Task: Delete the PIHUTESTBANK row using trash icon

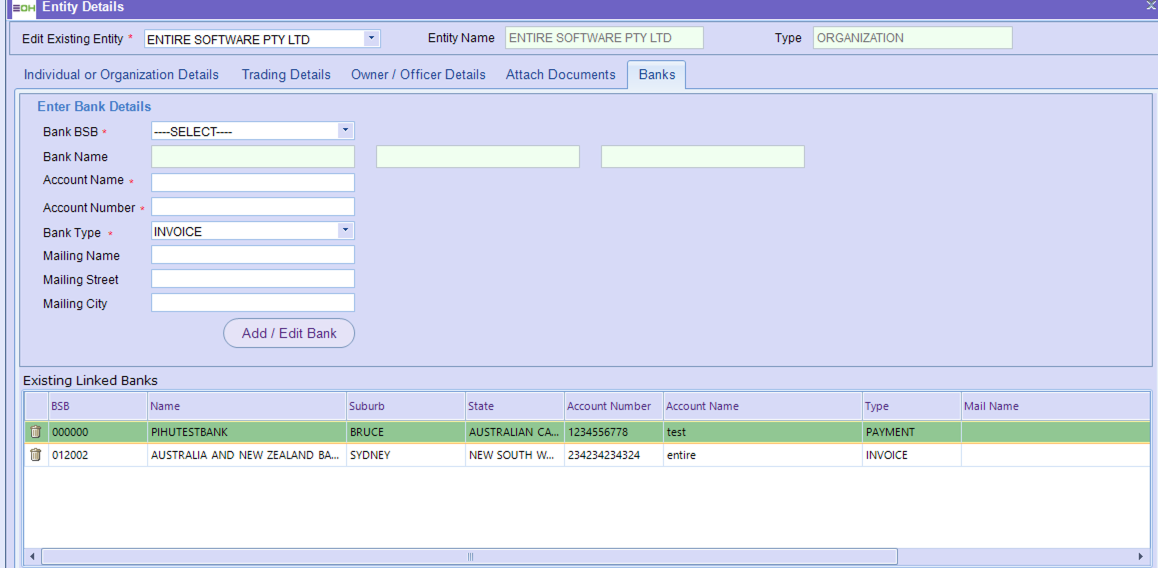Action: (36, 432)
